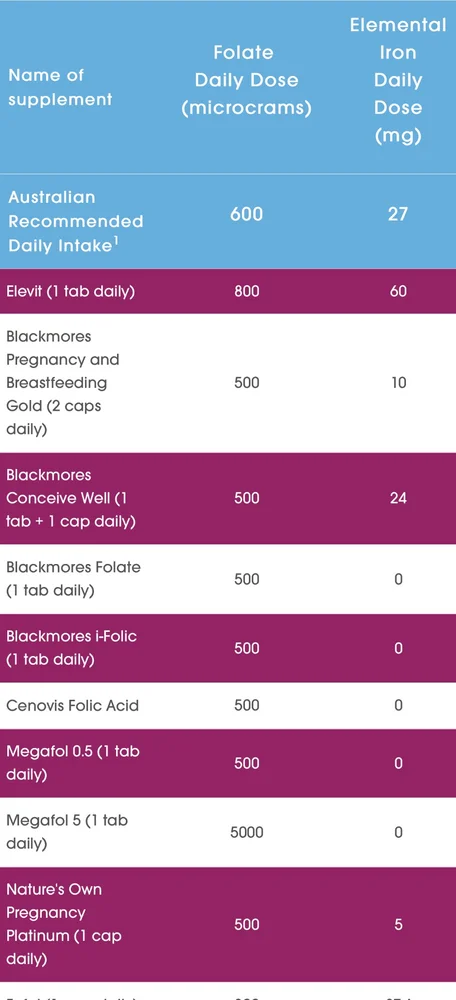Select Nature's Own Pregnancy Platinum label
The image size is (456, 1000).
pyautogui.click(x=64, y=924)
